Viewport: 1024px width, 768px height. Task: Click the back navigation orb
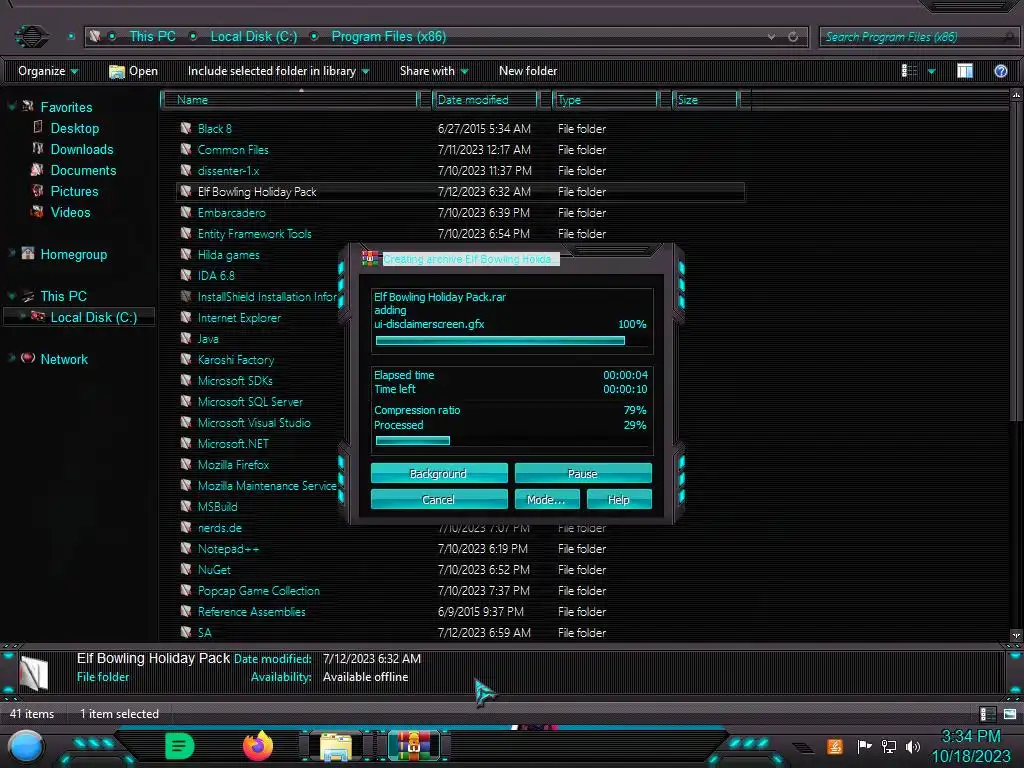coord(31,36)
